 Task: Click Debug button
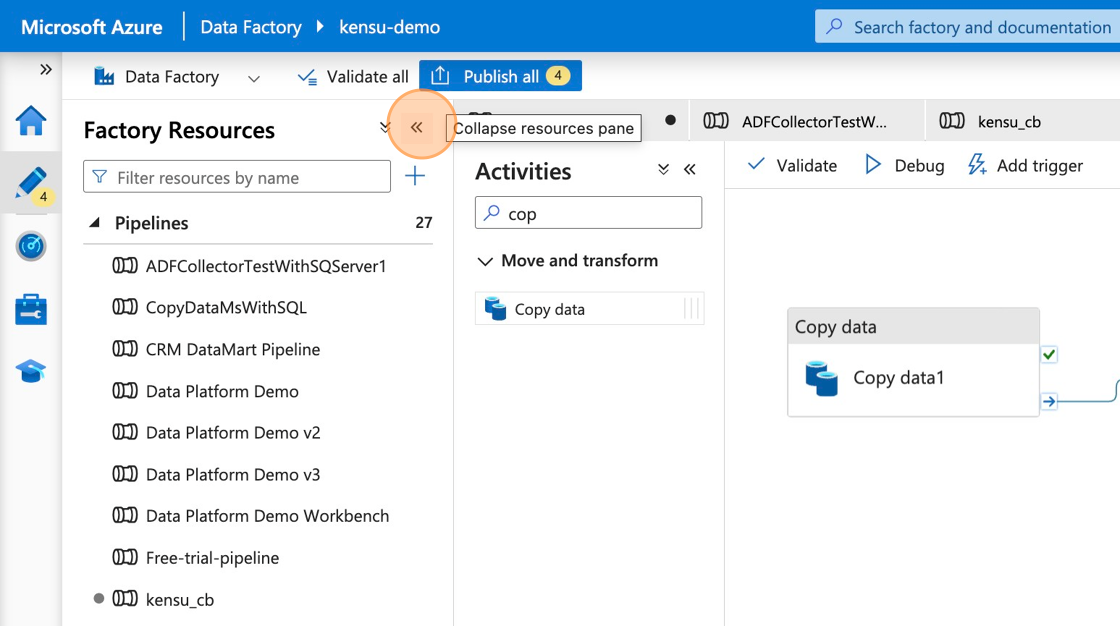click(x=904, y=165)
